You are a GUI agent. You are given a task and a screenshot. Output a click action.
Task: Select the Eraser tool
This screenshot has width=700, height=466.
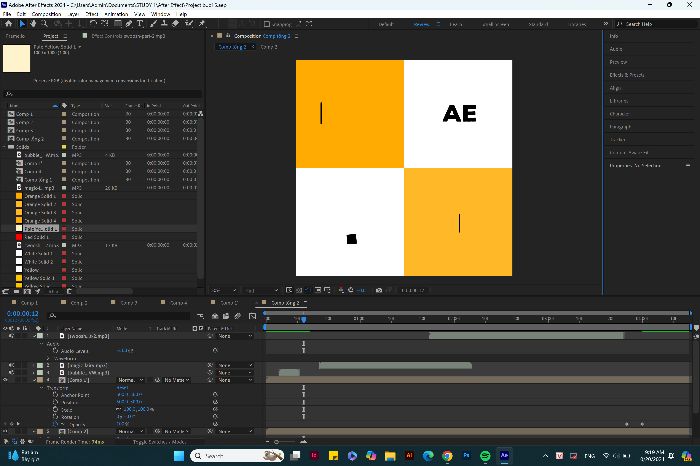(175, 24)
